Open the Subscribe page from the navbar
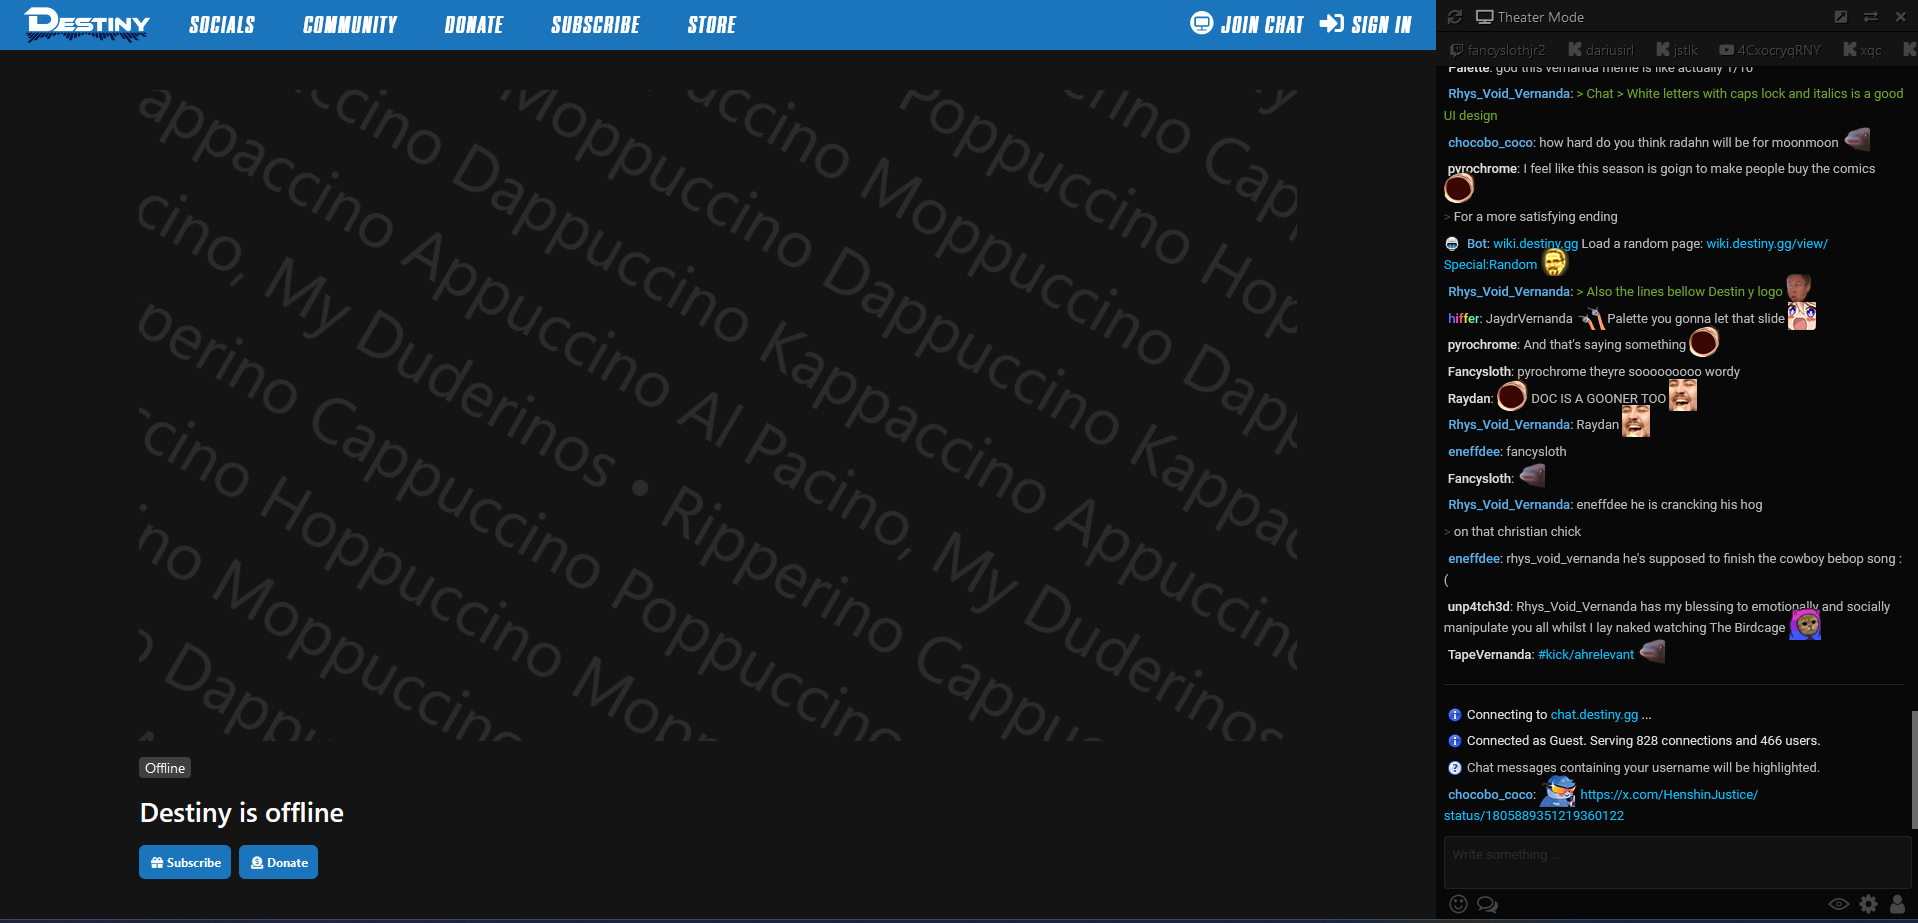 (x=595, y=25)
